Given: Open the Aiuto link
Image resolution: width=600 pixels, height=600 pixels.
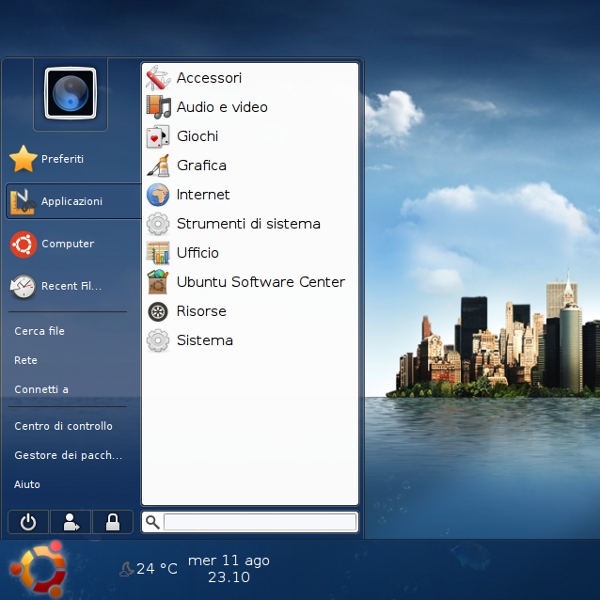Looking at the screenshot, I should tap(27, 484).
